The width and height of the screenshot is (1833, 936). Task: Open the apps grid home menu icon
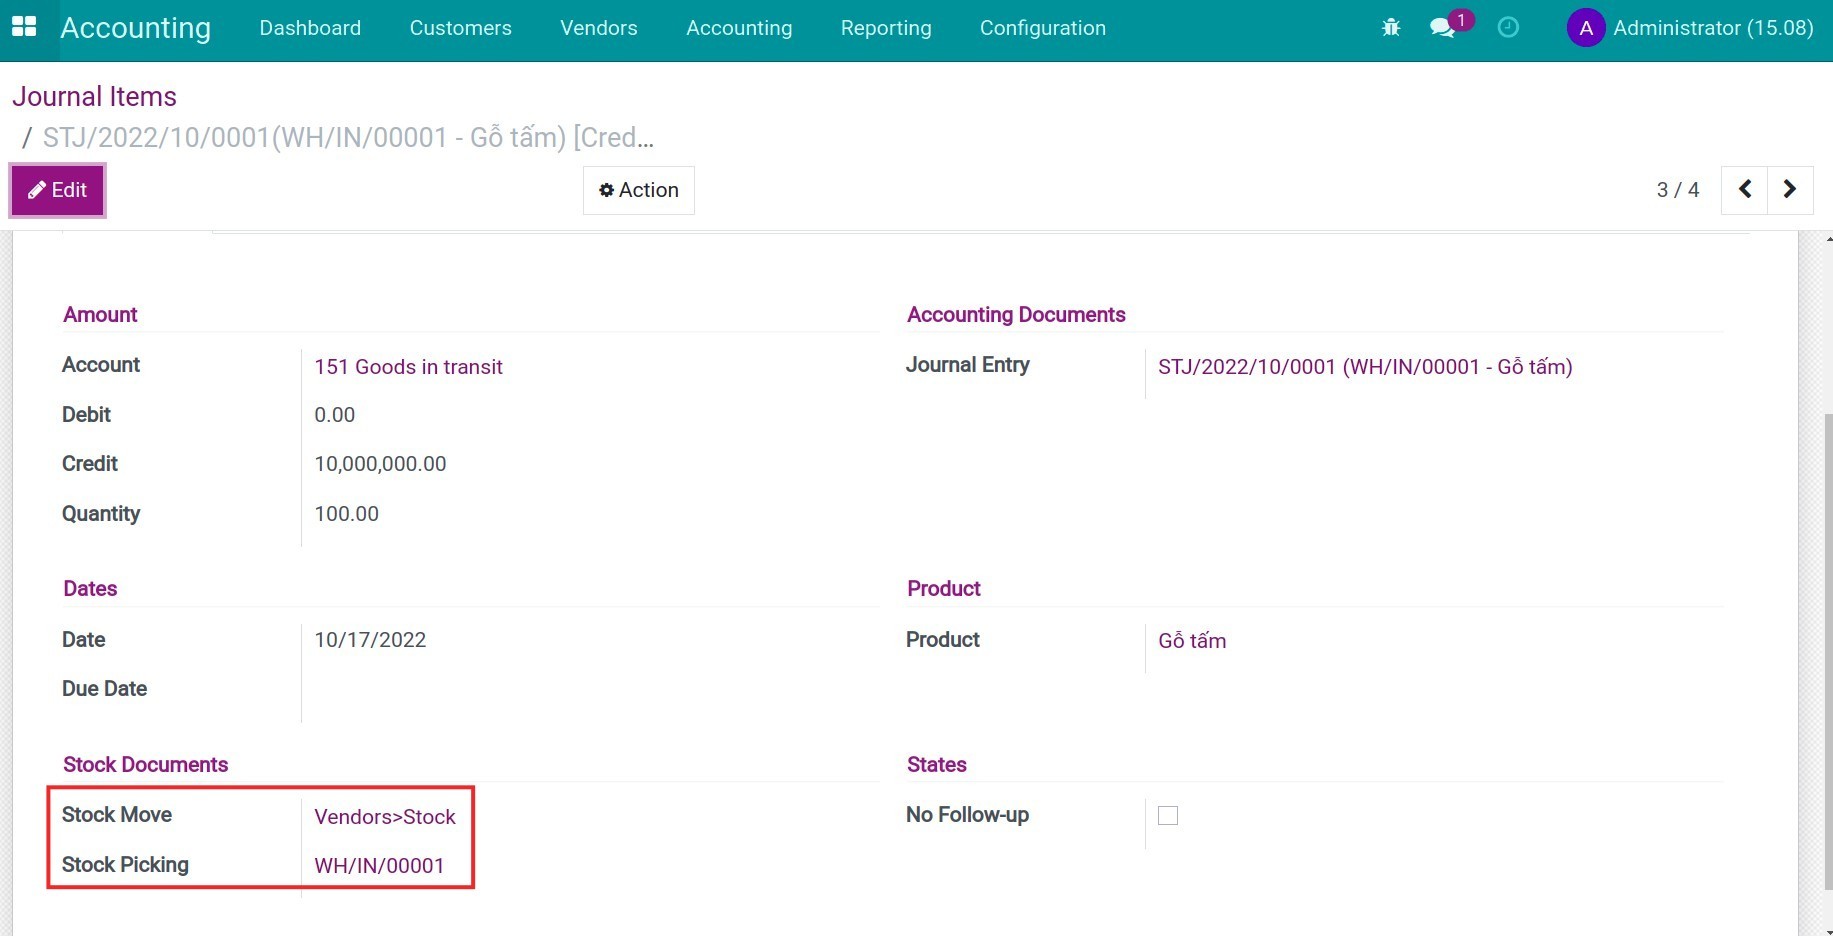point(23,27)
